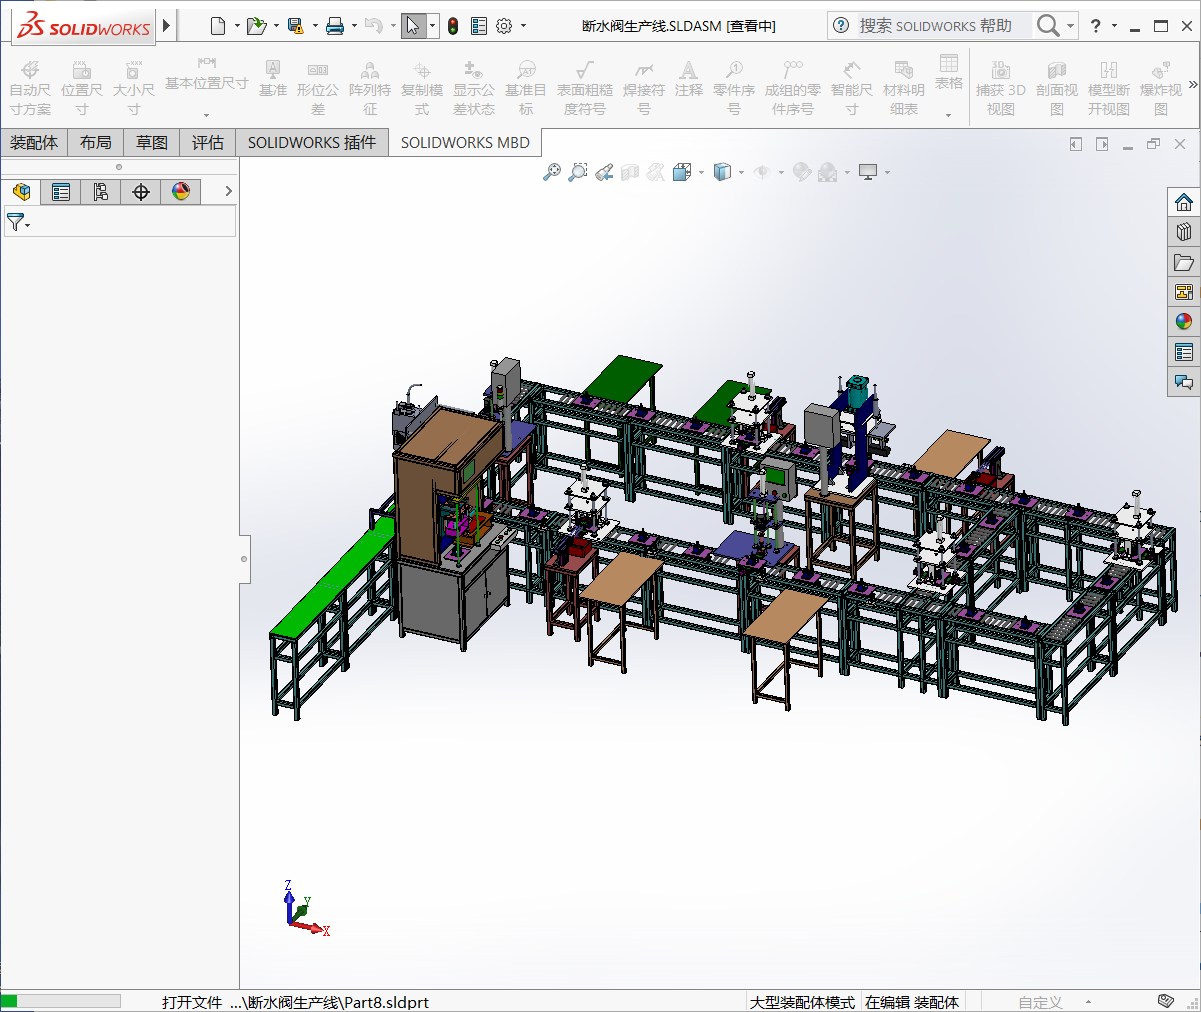Click the Zoom to Fit icon
Screen dimensions: 1201x1012
[551, 172]
